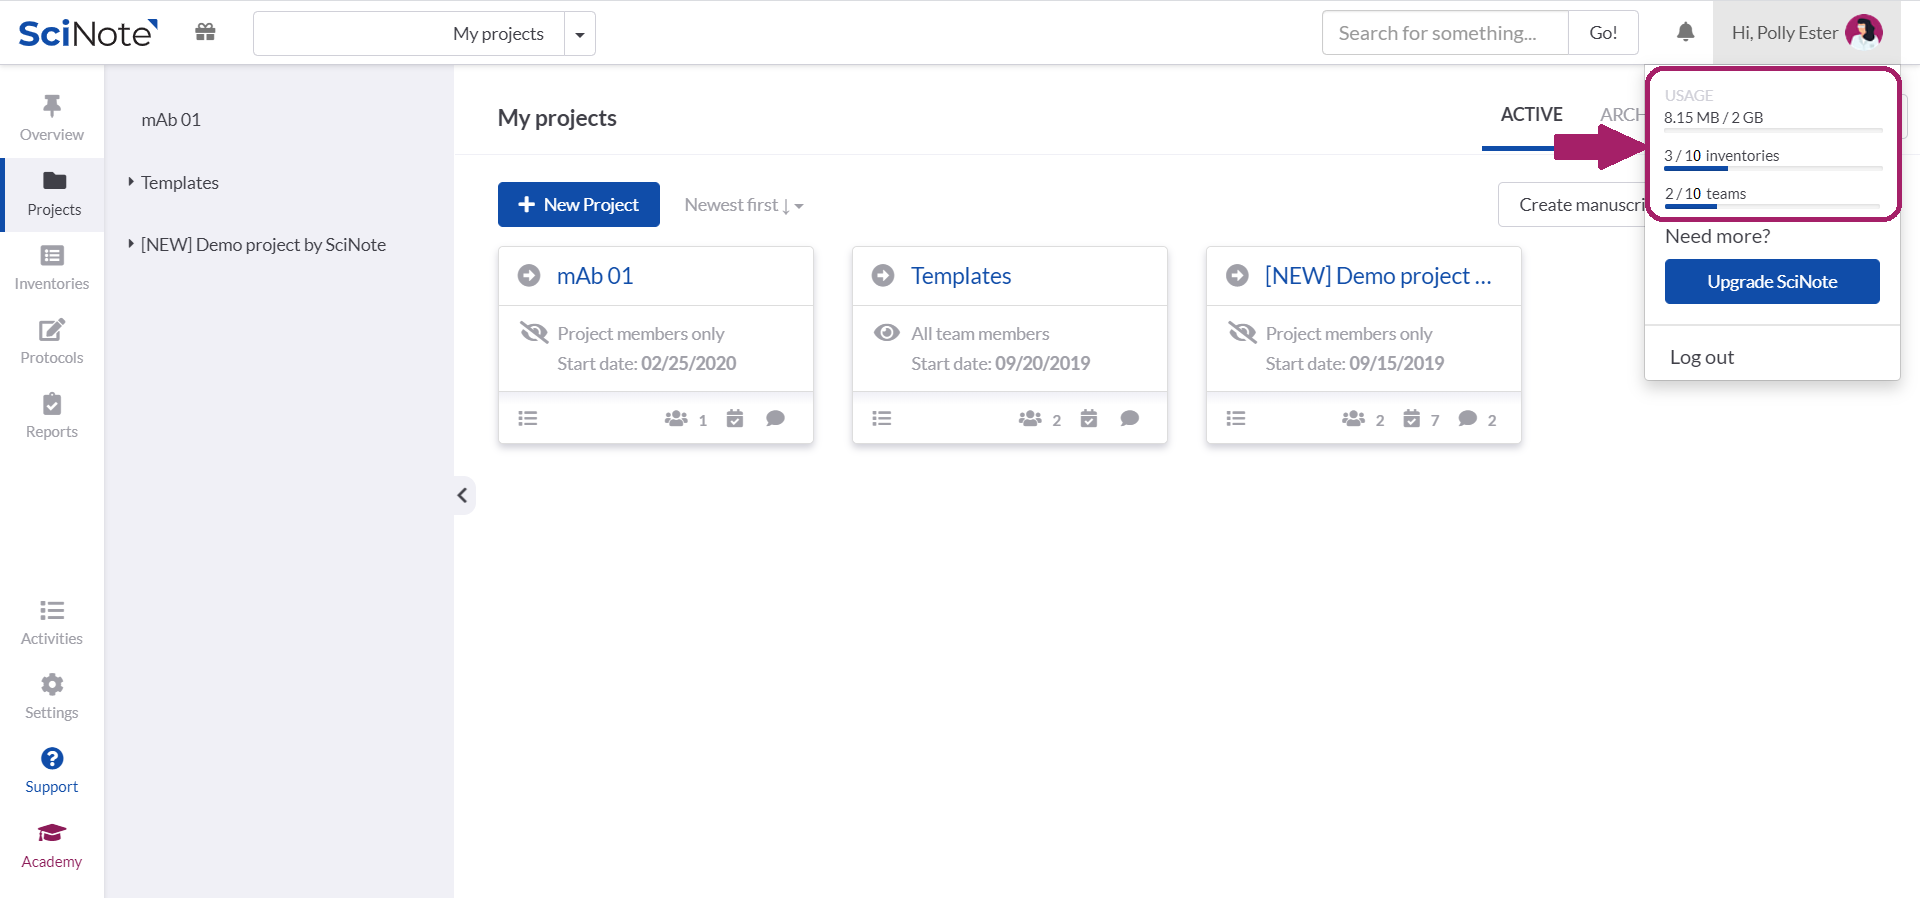Viewport: 1920px width, 898px height.
Task: Open list view icon on mAb 01 card
Action: [528, 419]
